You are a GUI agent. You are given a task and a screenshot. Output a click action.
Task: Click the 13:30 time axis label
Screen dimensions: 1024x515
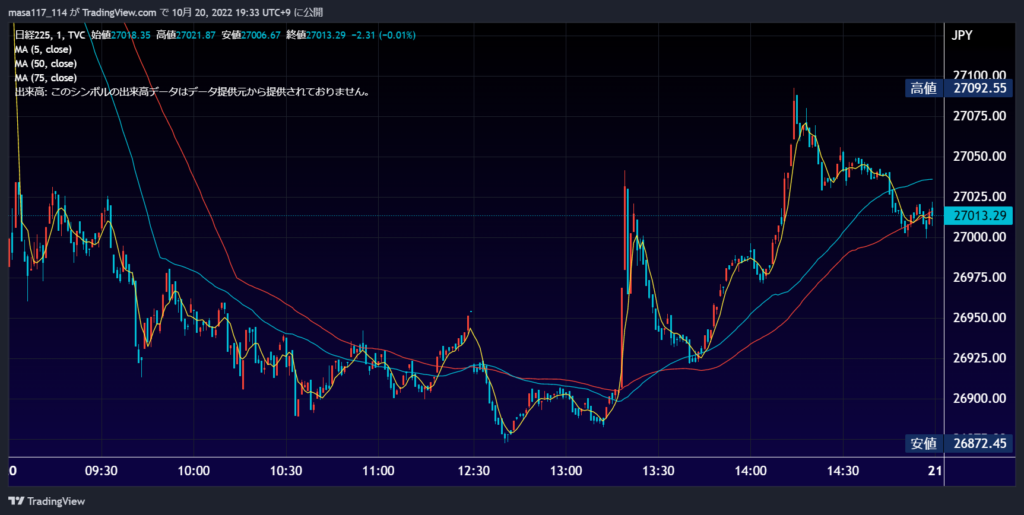pyautogui.click(x=658, y=471)
